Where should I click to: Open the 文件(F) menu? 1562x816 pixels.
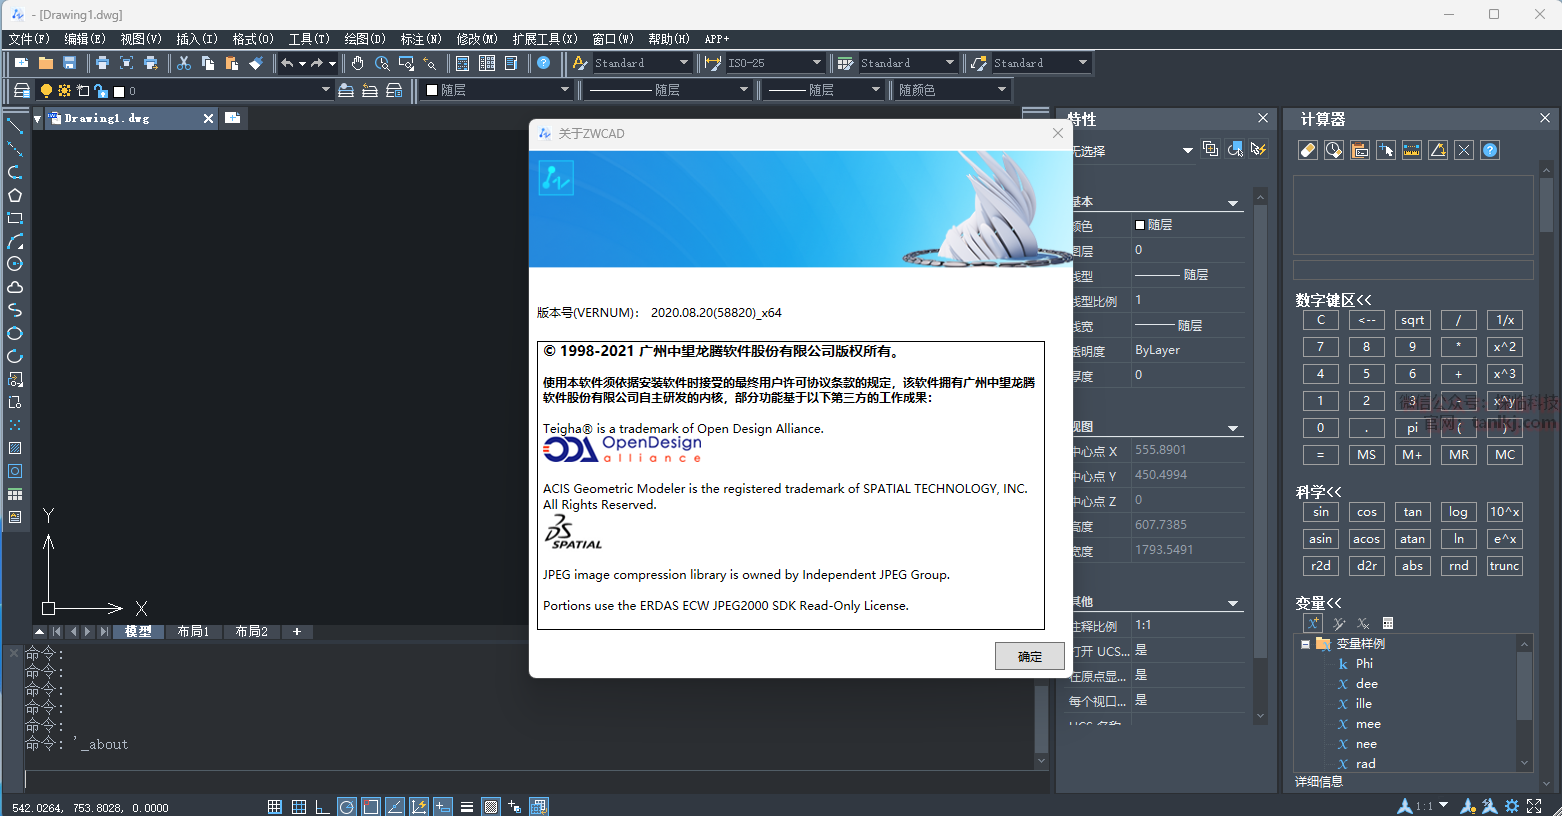pyautogui.click(x=29, y=39)
